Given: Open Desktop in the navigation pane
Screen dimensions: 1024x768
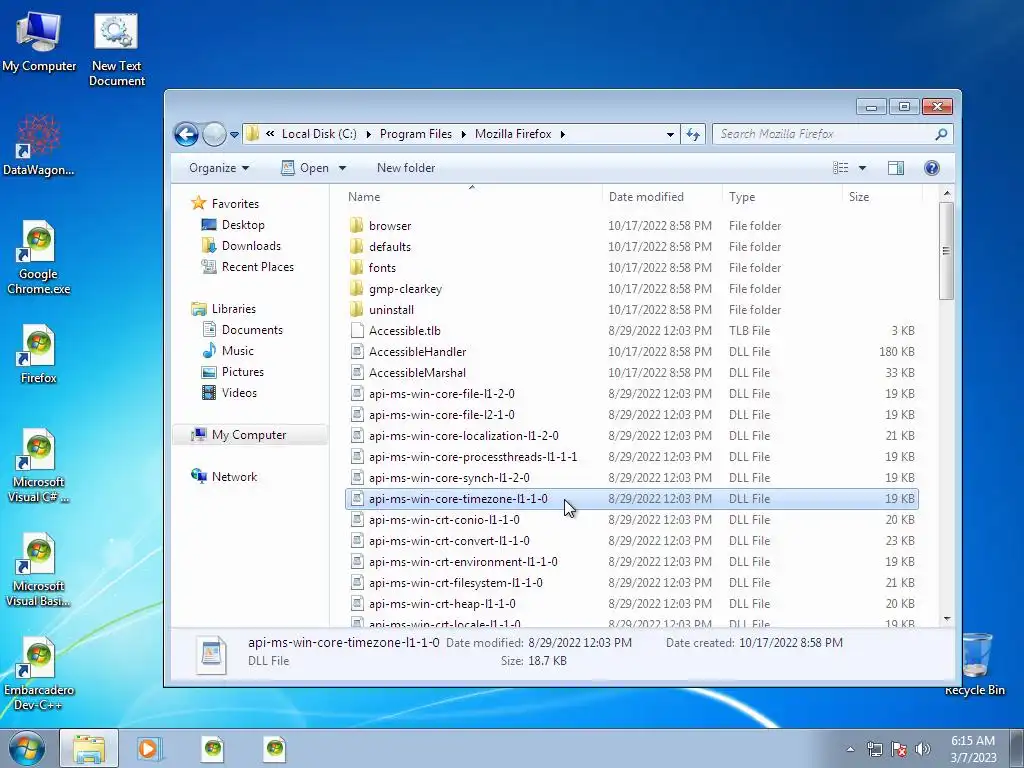Looking at the screenshot, I should [x=233, y=225].
